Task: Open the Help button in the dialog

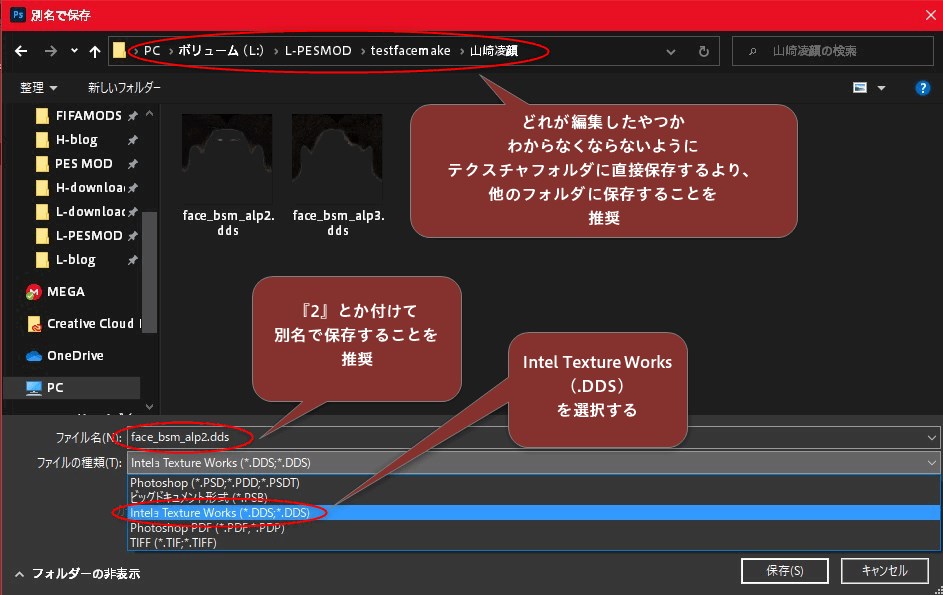Action: [x=921, y=87]
